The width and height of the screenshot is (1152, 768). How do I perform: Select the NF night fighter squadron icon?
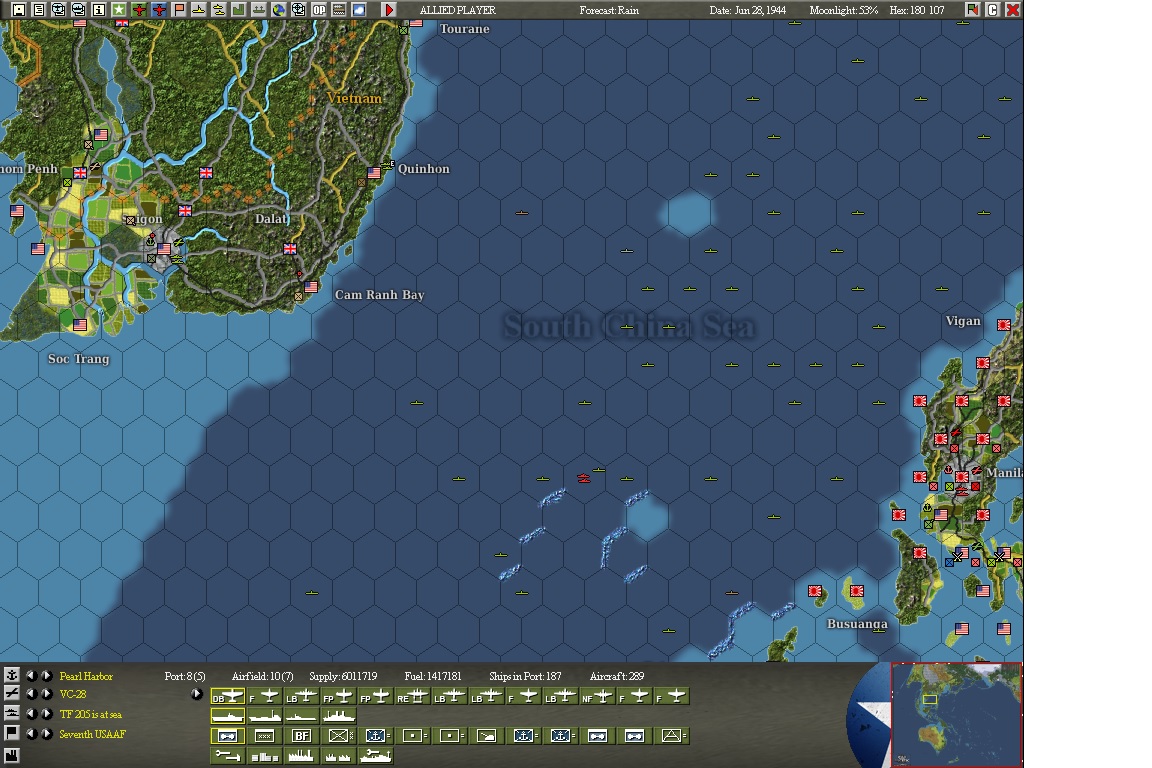point(596,696)
